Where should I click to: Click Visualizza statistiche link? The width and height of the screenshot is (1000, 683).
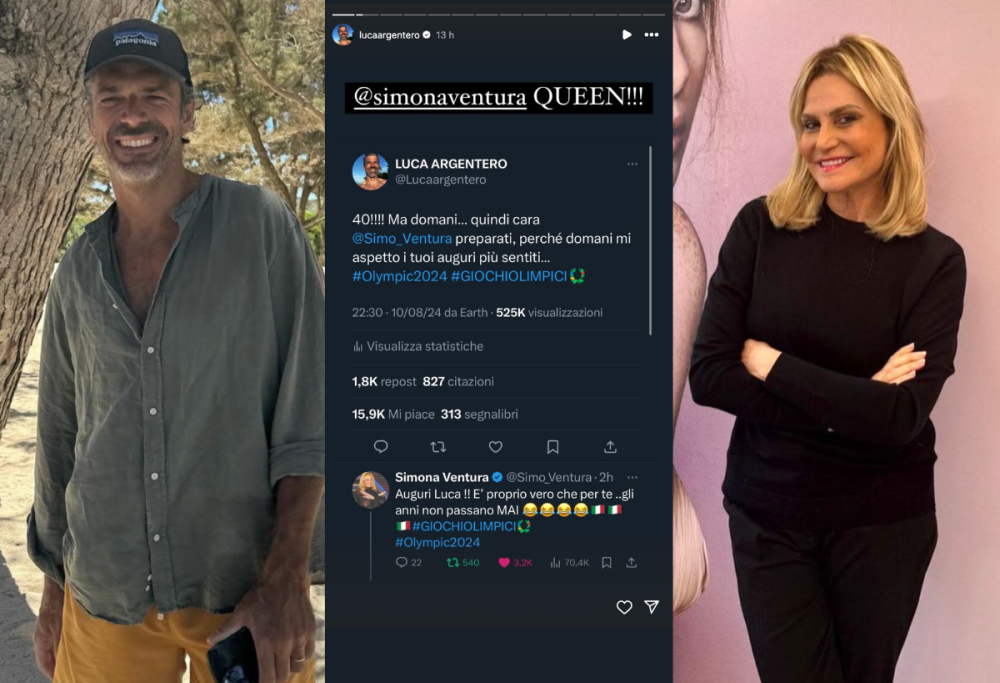[424, 346]
